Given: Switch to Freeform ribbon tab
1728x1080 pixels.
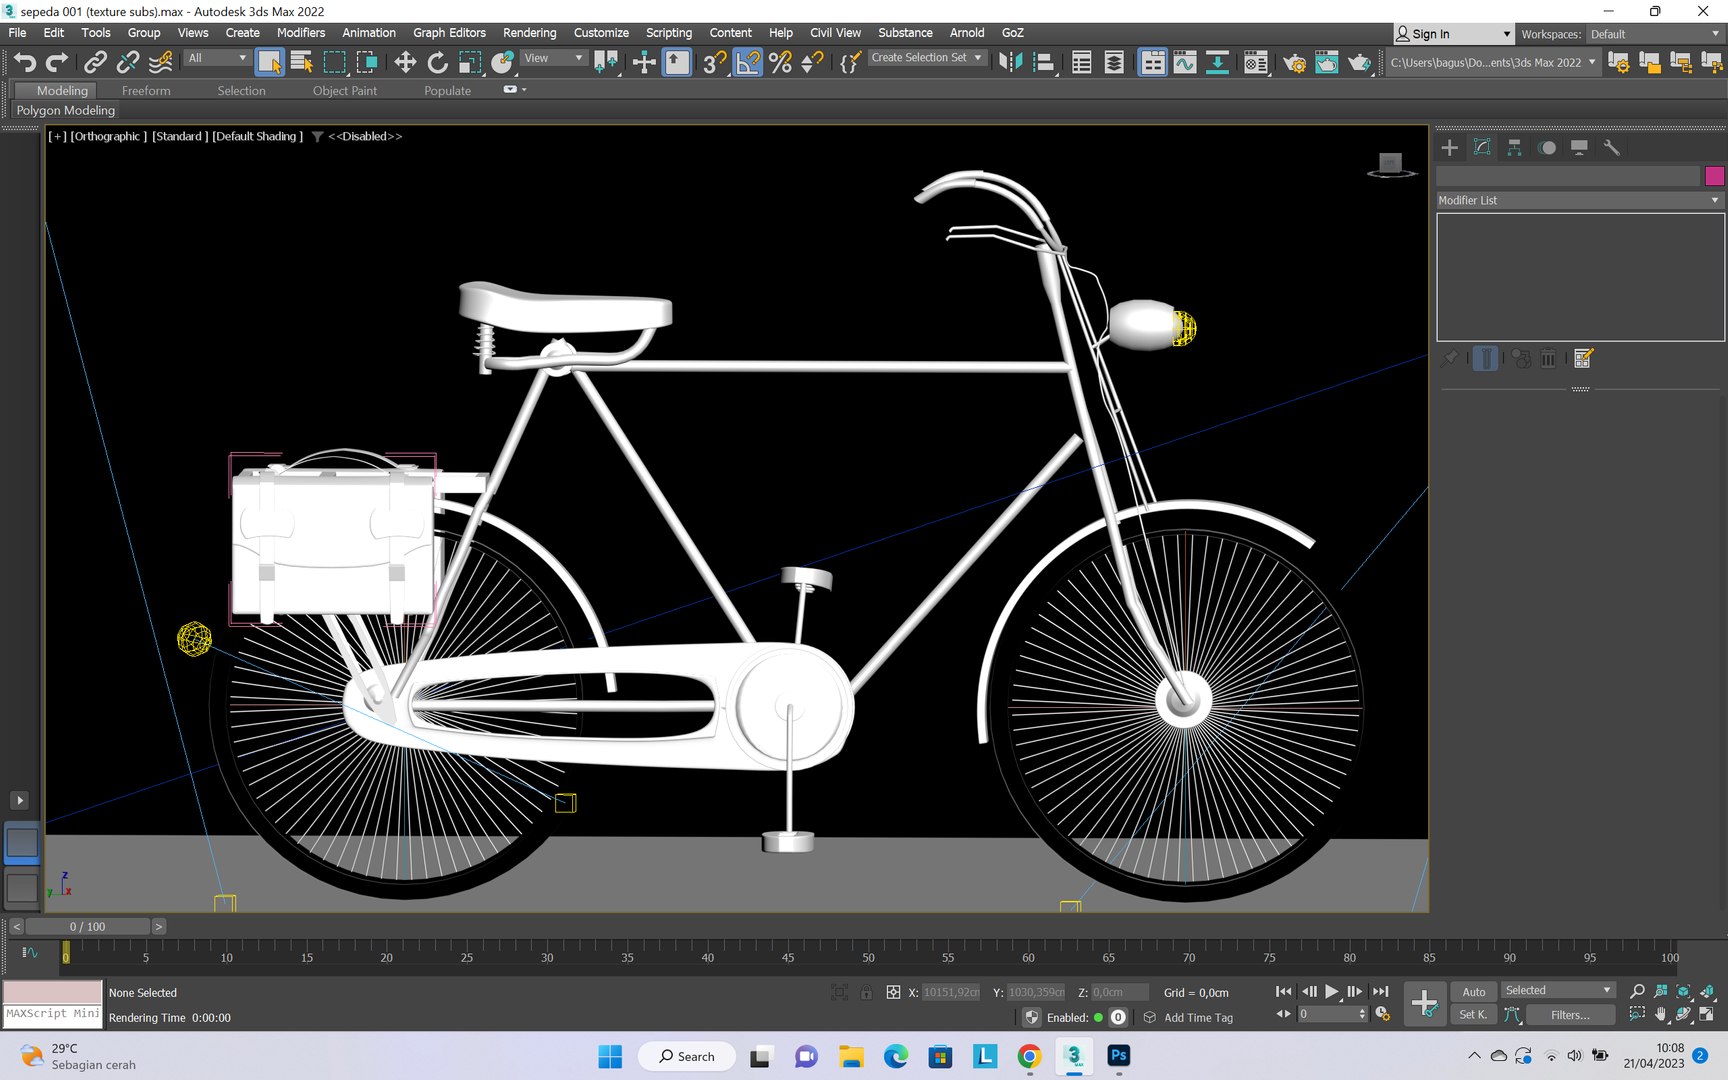Looking at the screenshot, I should [x=146, y=91].
